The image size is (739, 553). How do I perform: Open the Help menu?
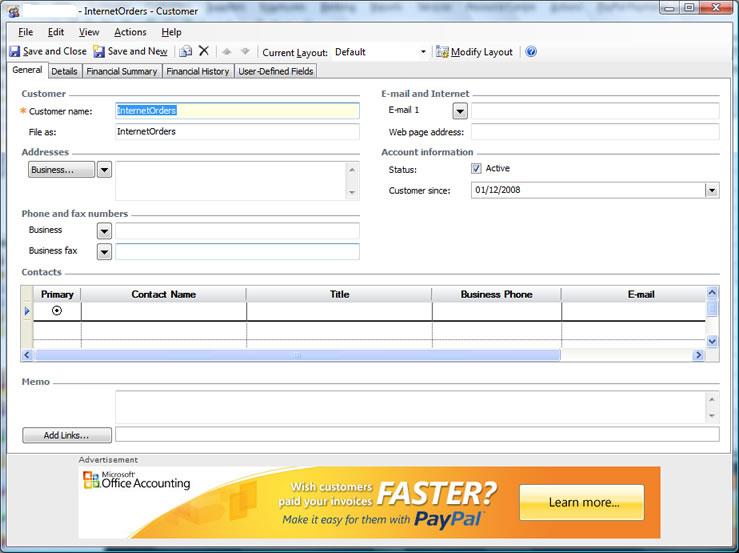pos(171,32)
